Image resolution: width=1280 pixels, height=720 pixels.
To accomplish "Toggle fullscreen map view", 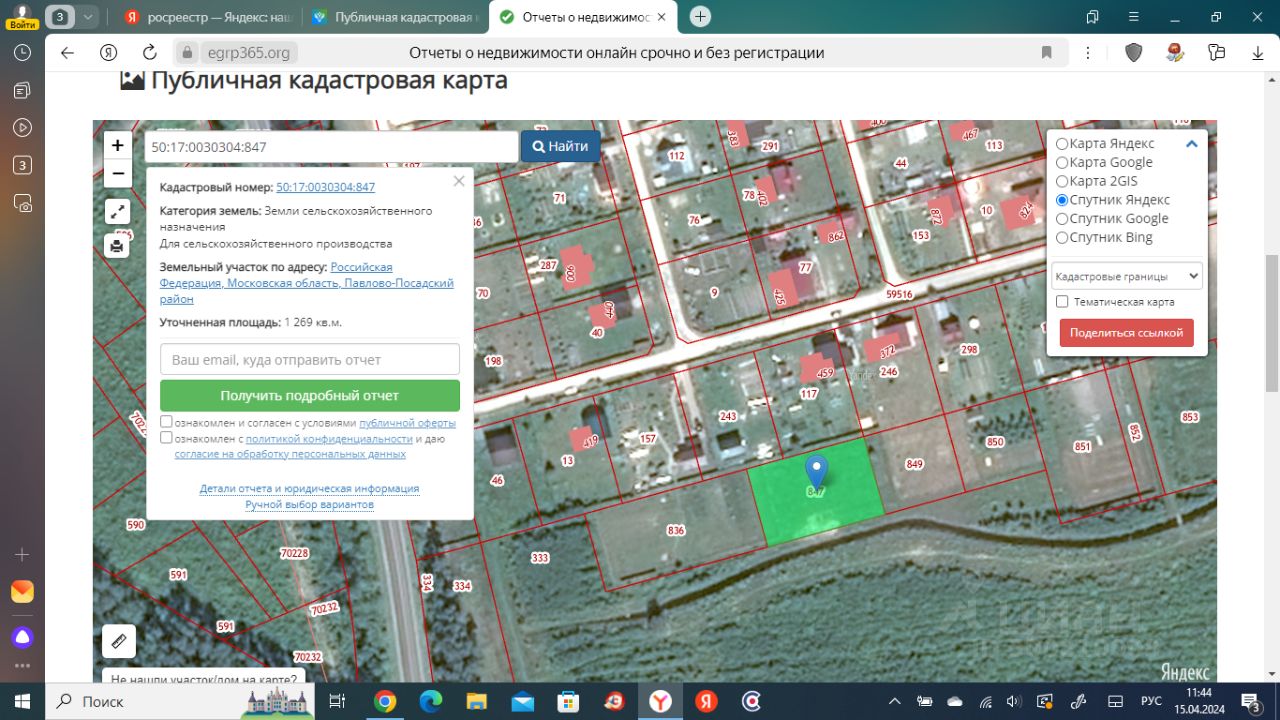I will (118, 211).
